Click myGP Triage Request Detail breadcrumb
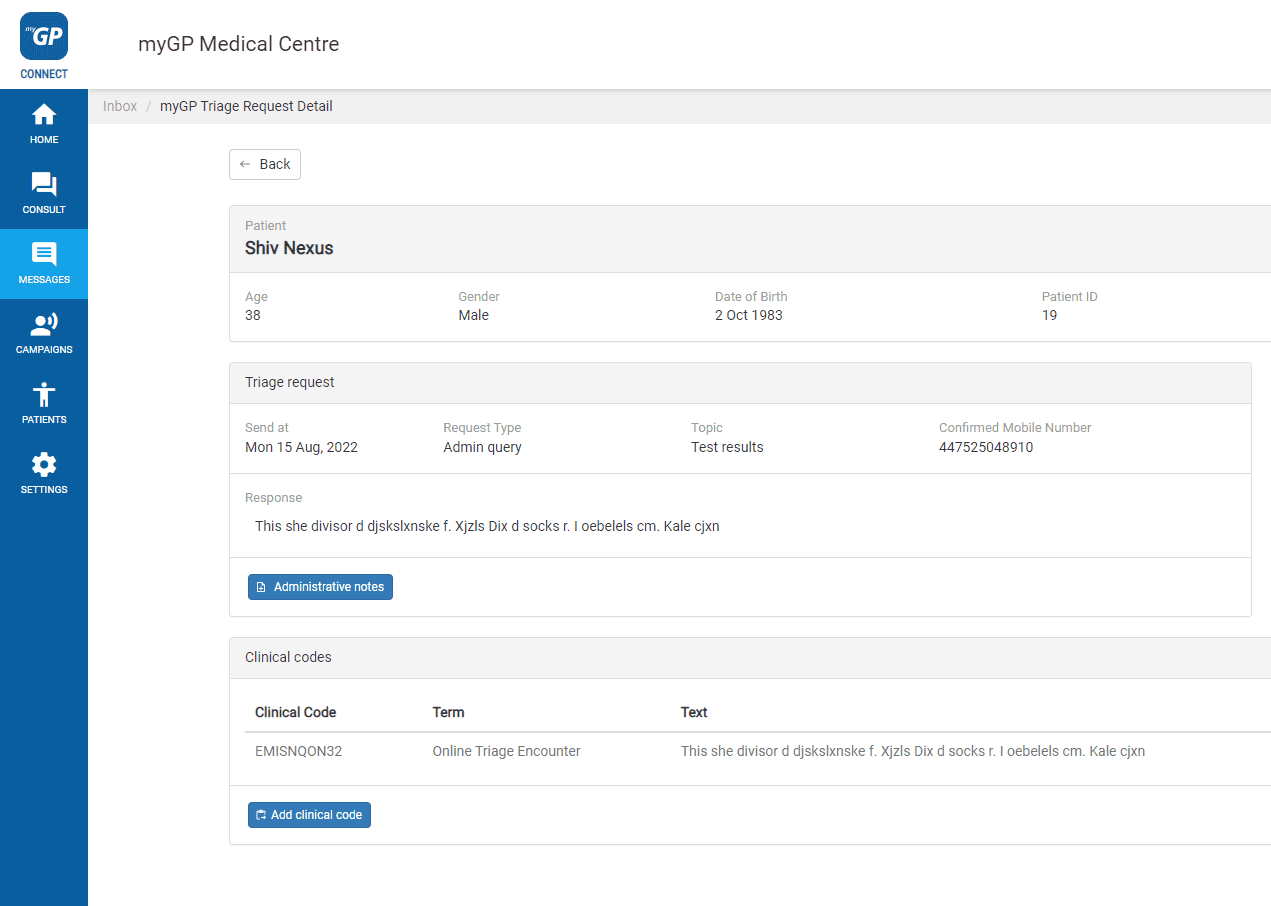Image resolution: width=1271 pixels, height=906 pixels. (x=246, y=106)
